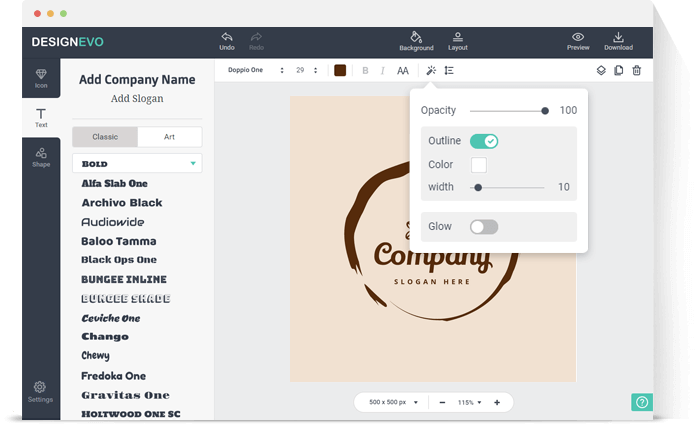Click the green help question mark icon
Screen dimensions: 697x425
coord(642,402)
